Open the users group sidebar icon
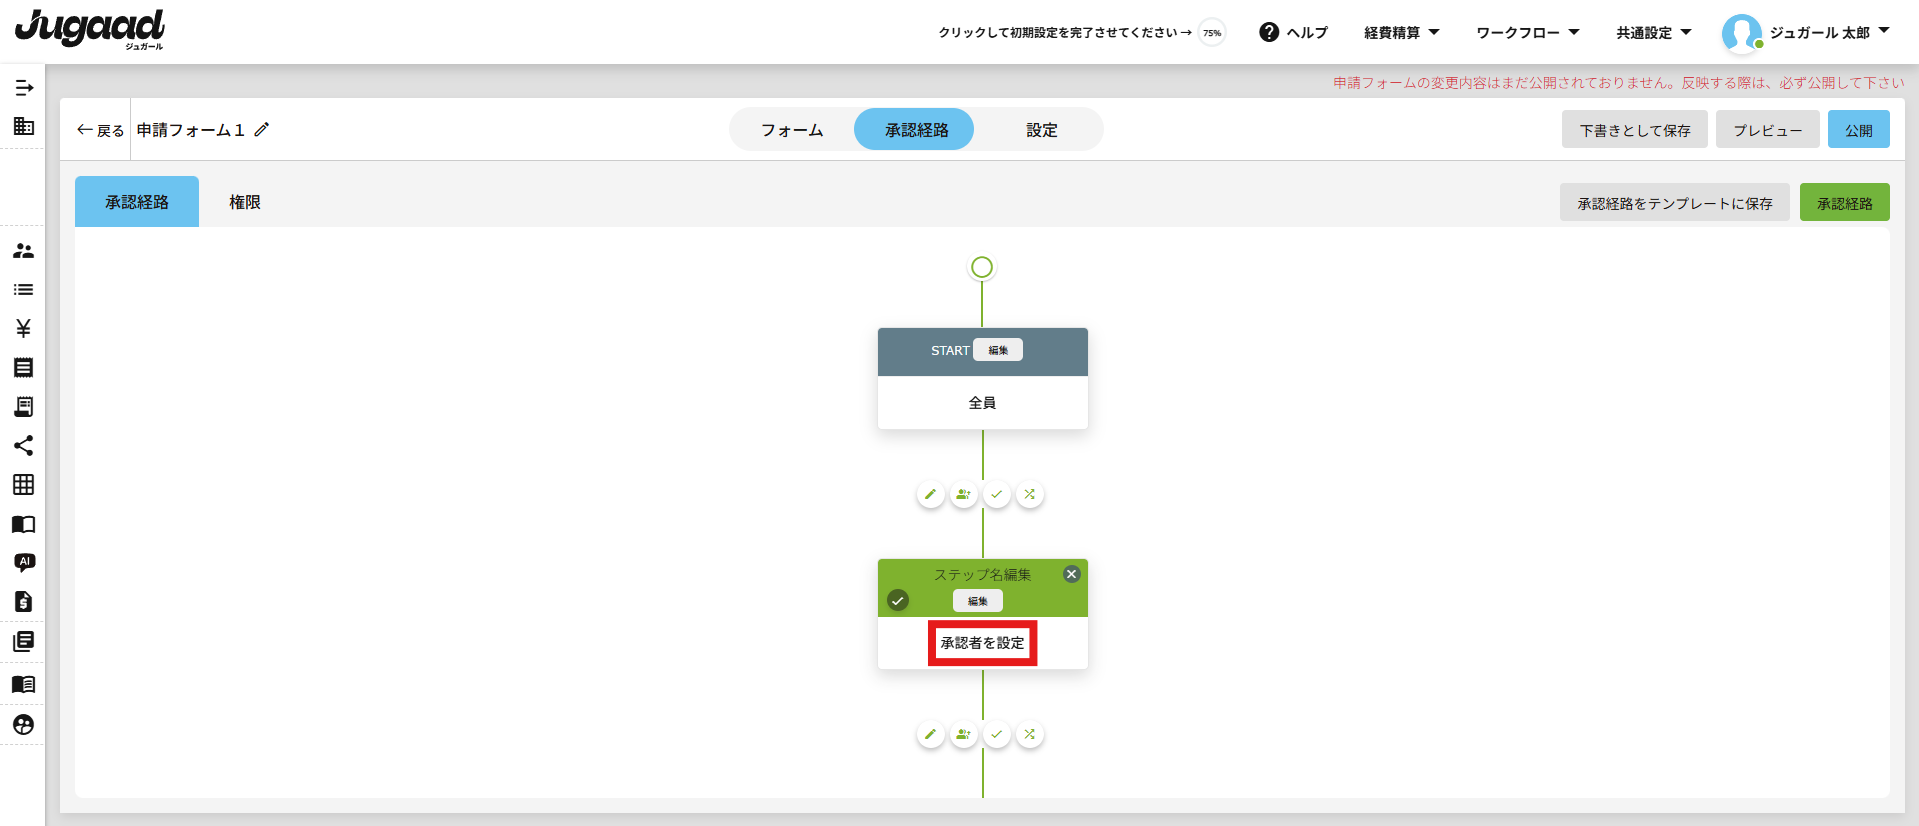This screenshot has width=1919, height=826. point(24,251)
